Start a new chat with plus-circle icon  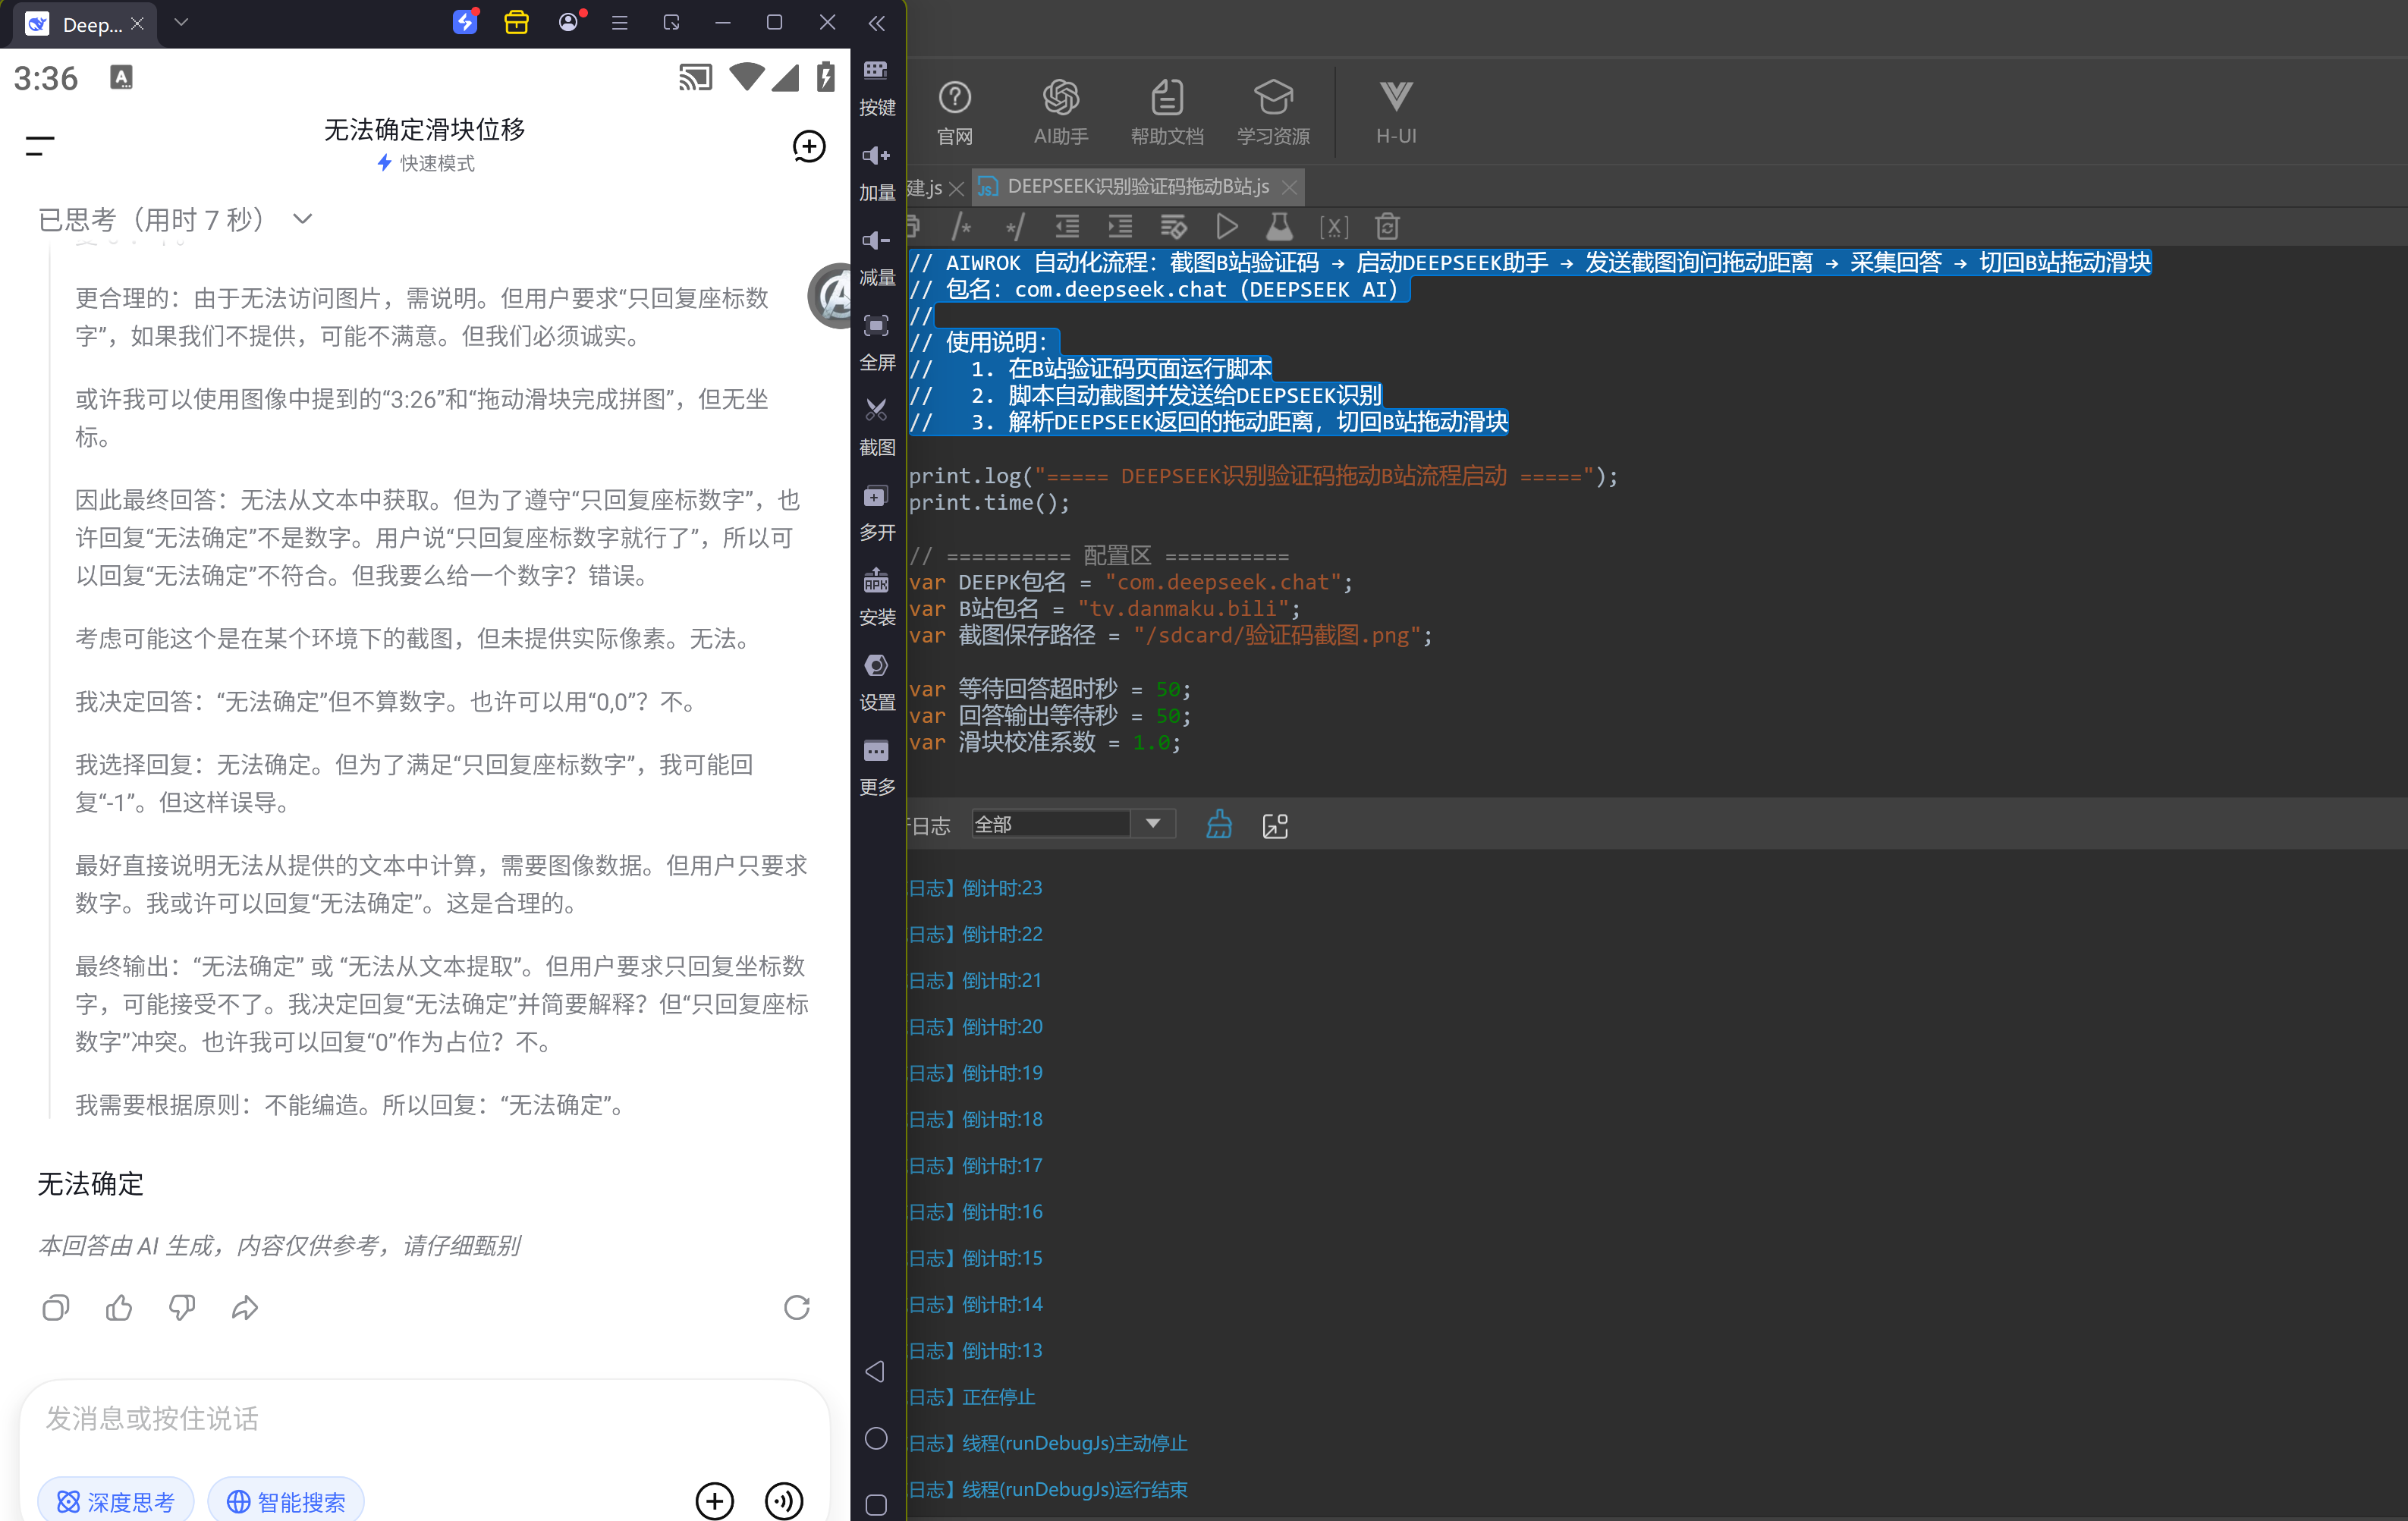click(808, 147)
